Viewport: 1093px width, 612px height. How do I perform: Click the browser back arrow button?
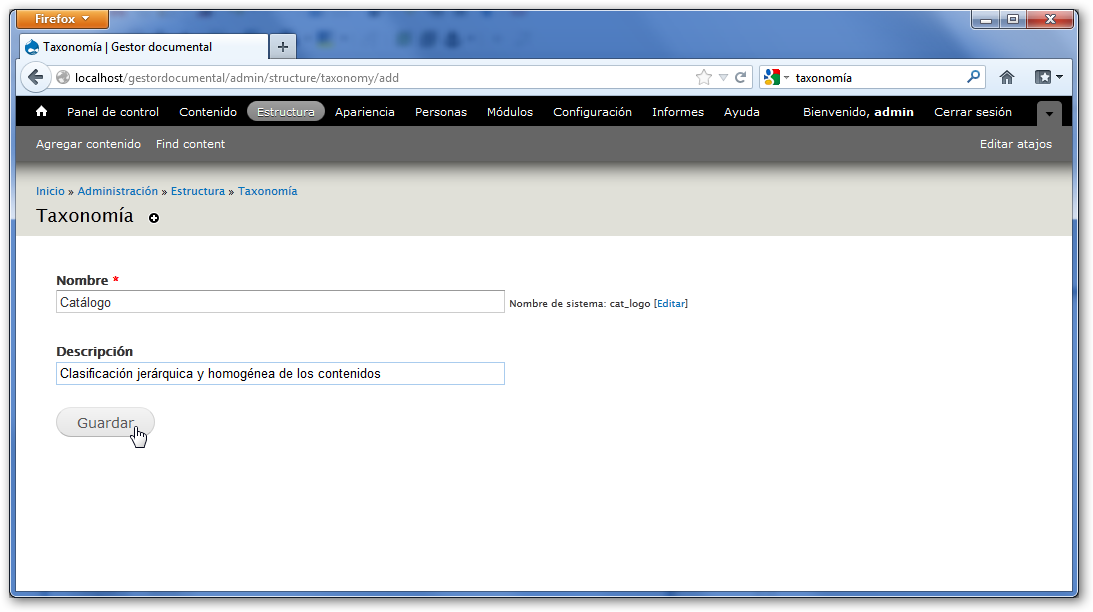click(35, 77)
